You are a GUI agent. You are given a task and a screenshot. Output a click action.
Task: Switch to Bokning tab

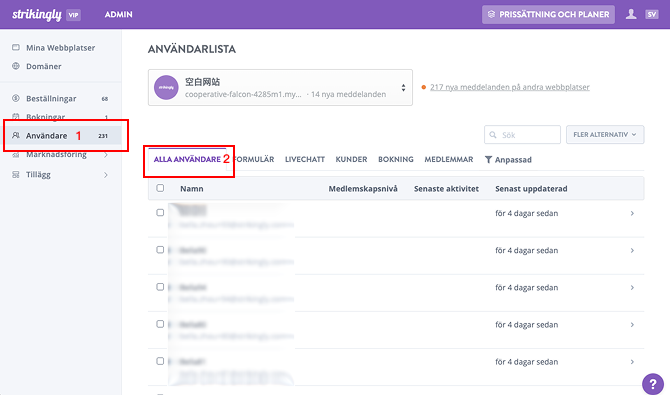[x=396, y=159]
